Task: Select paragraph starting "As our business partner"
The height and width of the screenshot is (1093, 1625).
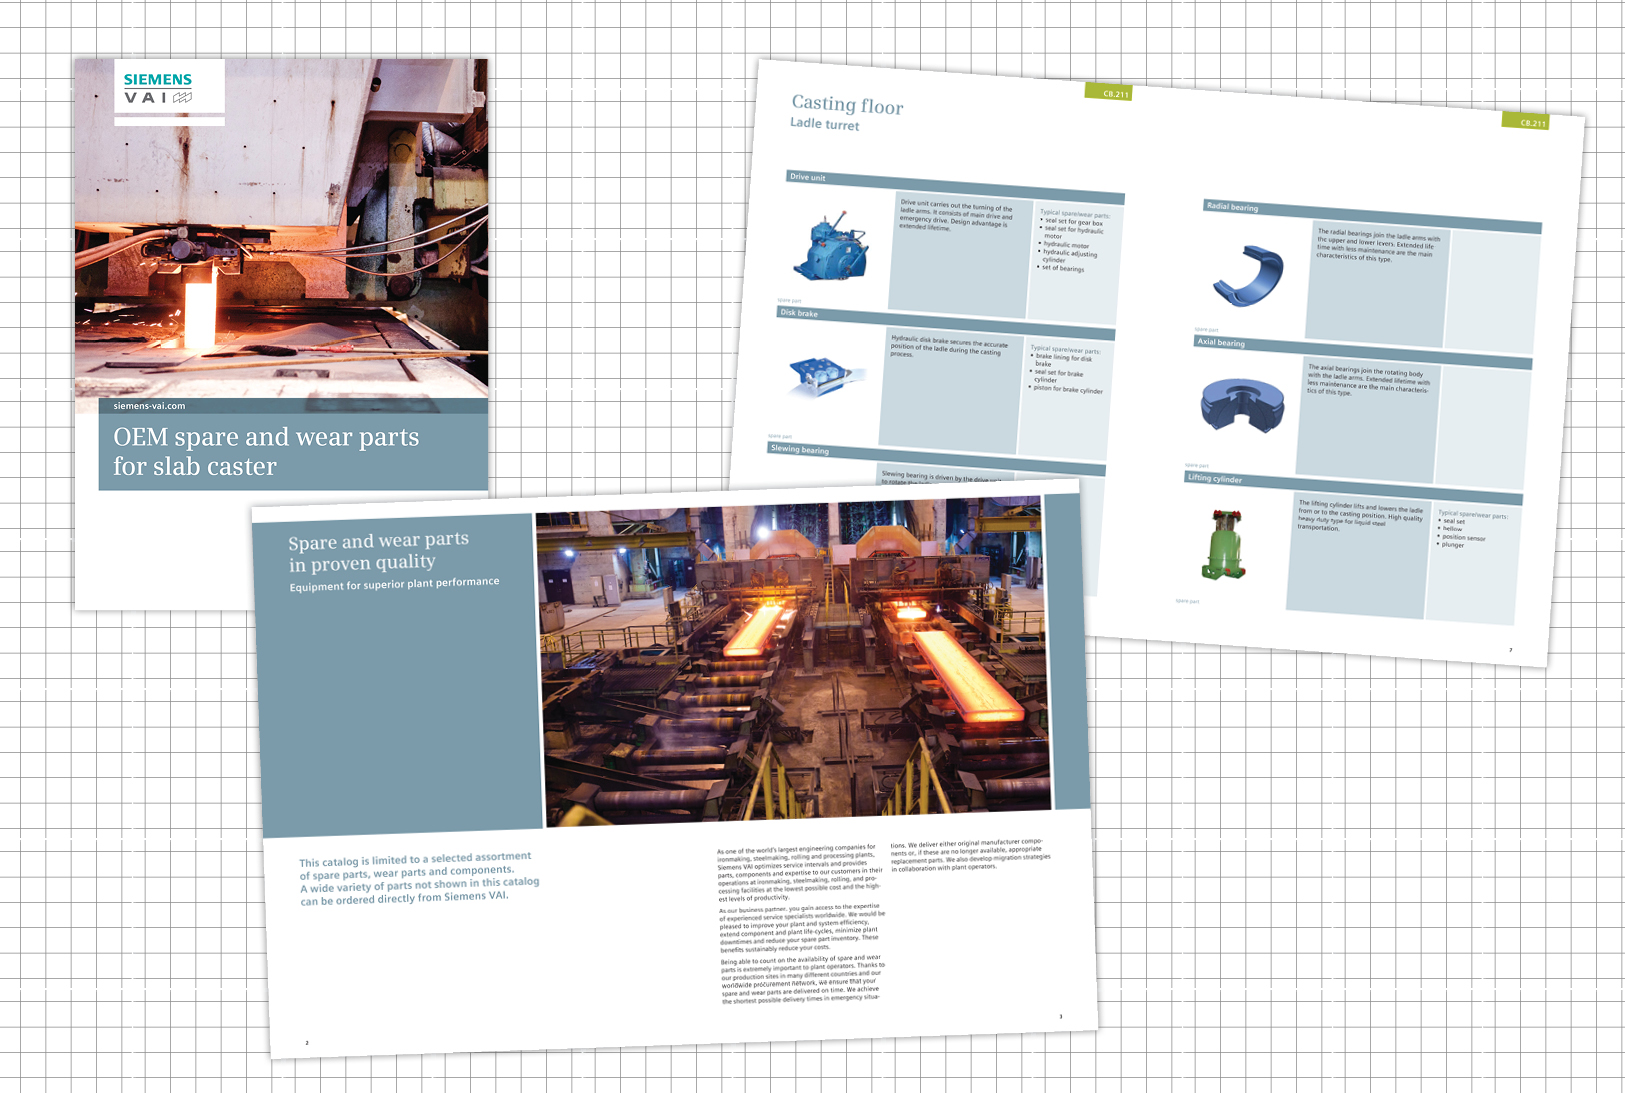Action: (x=801, y=930)
